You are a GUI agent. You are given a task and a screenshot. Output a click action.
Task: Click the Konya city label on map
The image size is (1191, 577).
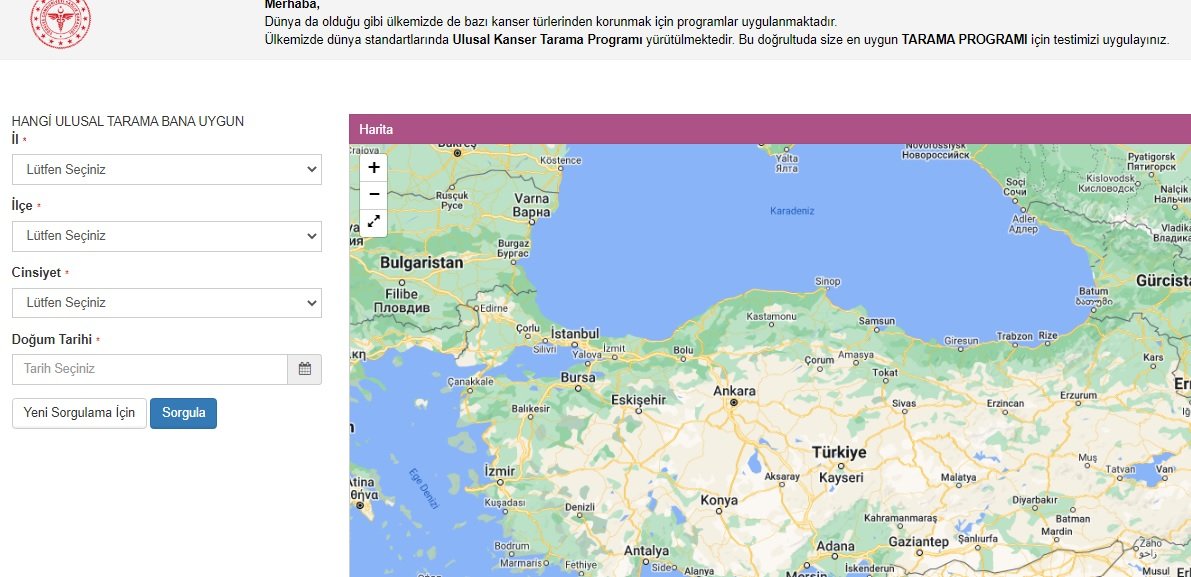719,500
